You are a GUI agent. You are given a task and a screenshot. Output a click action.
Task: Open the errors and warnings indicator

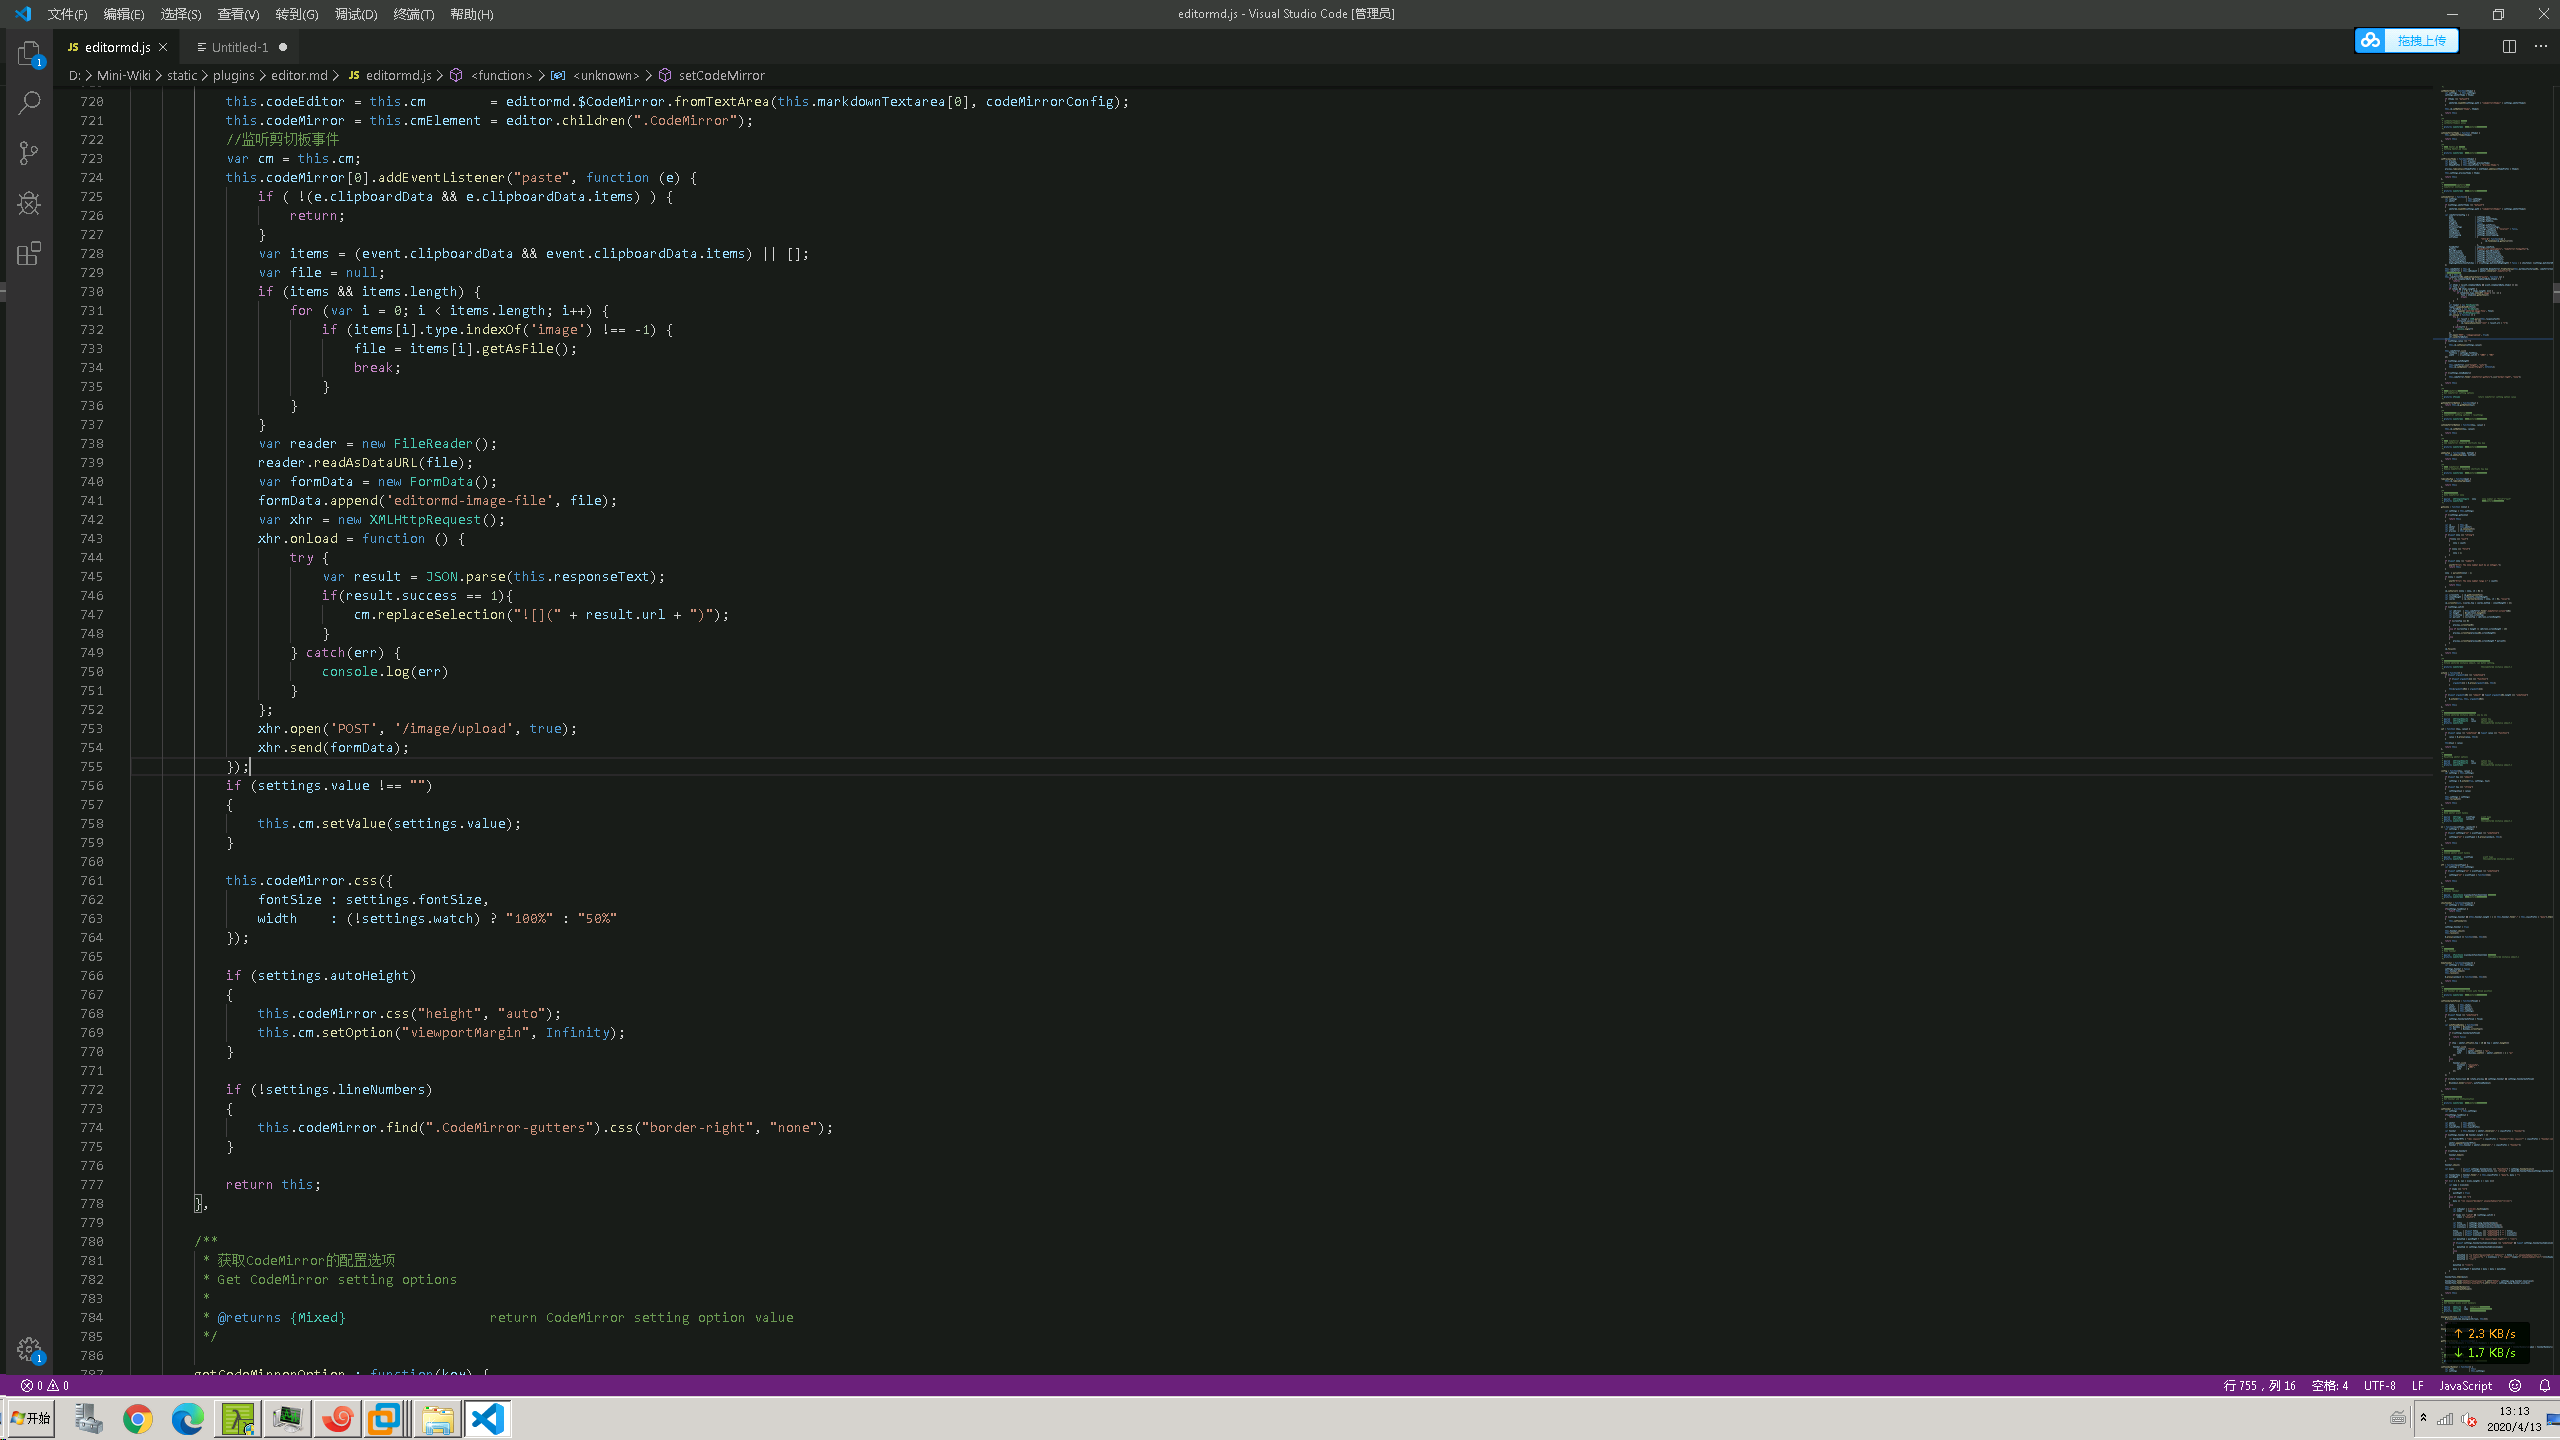[x=45, y=1385]
